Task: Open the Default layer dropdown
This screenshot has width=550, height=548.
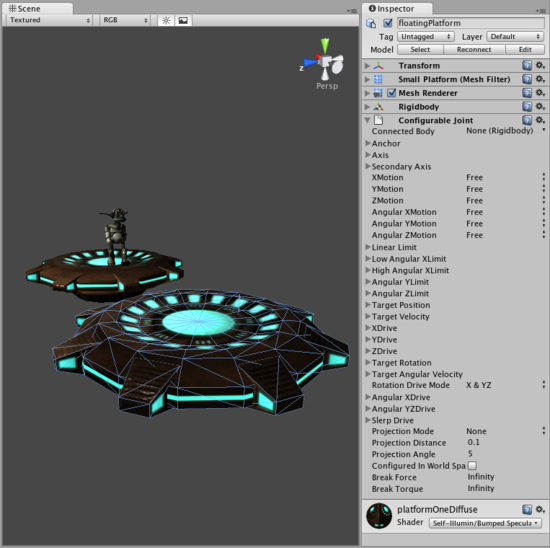Action: pyautogui.click(x=515, y=36)
